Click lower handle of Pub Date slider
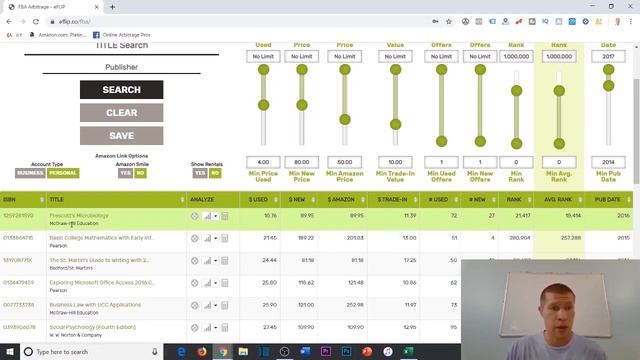640x360 pixels. coord(609,86)
